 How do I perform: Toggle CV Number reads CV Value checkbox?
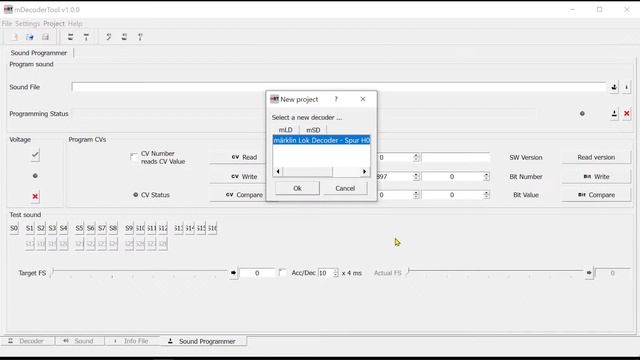[134, 157]
